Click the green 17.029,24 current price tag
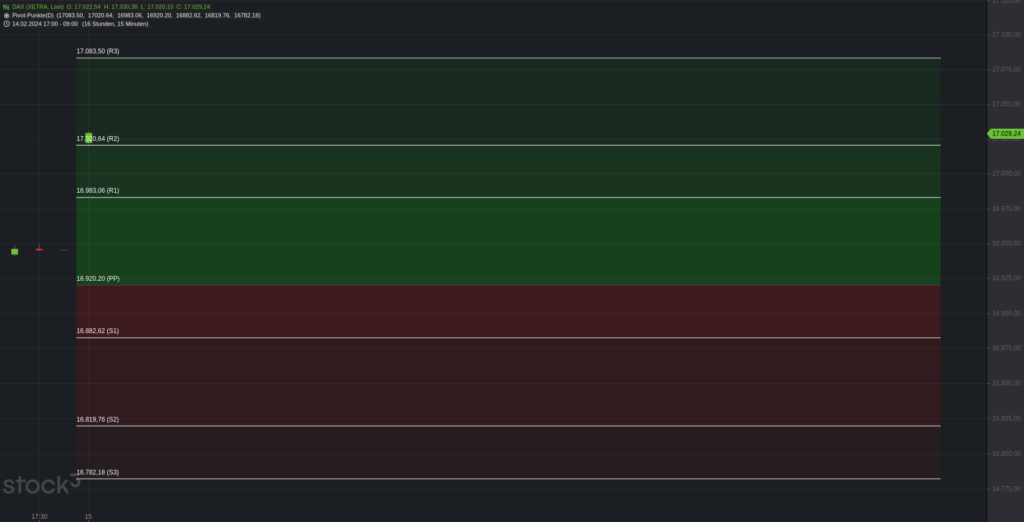The height and width of the screenshot is (522, 1024). point(1004,133)
